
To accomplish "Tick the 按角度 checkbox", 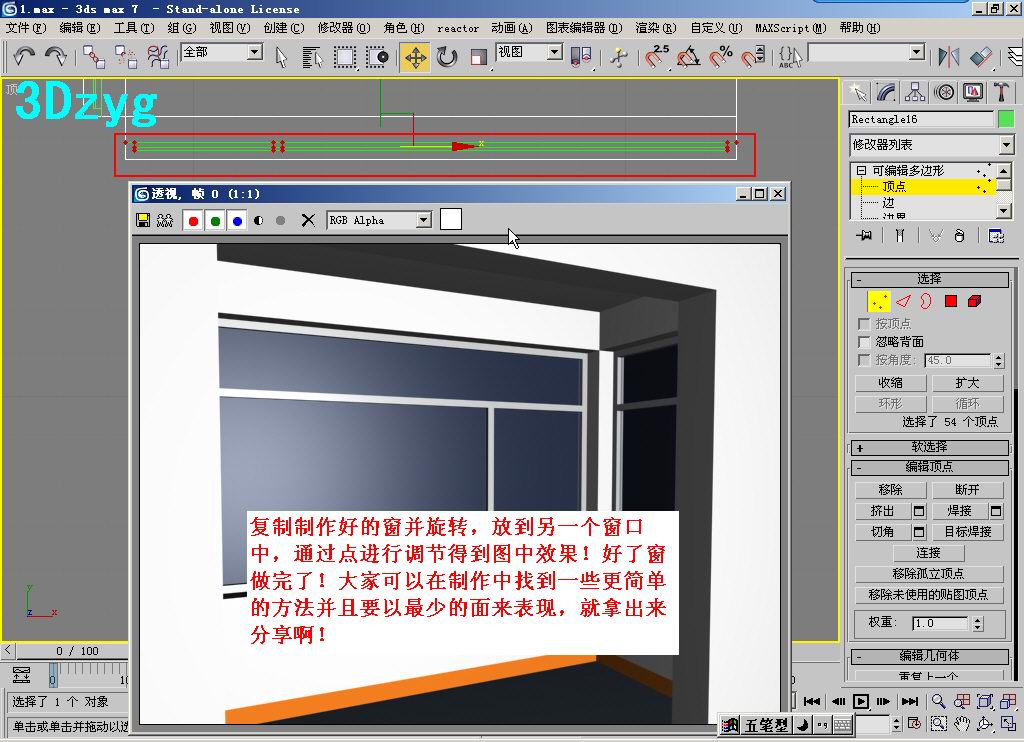I will click(864, 360).
